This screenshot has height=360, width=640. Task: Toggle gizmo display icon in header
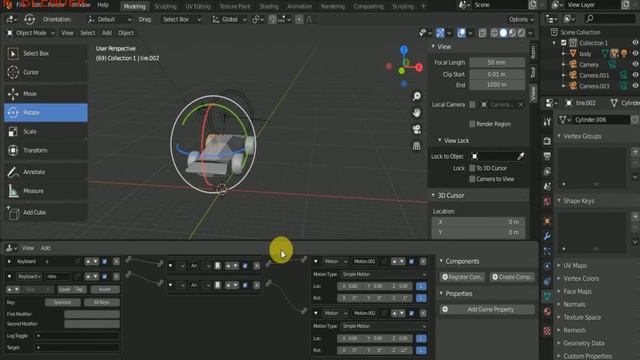[x=440, y=33]
